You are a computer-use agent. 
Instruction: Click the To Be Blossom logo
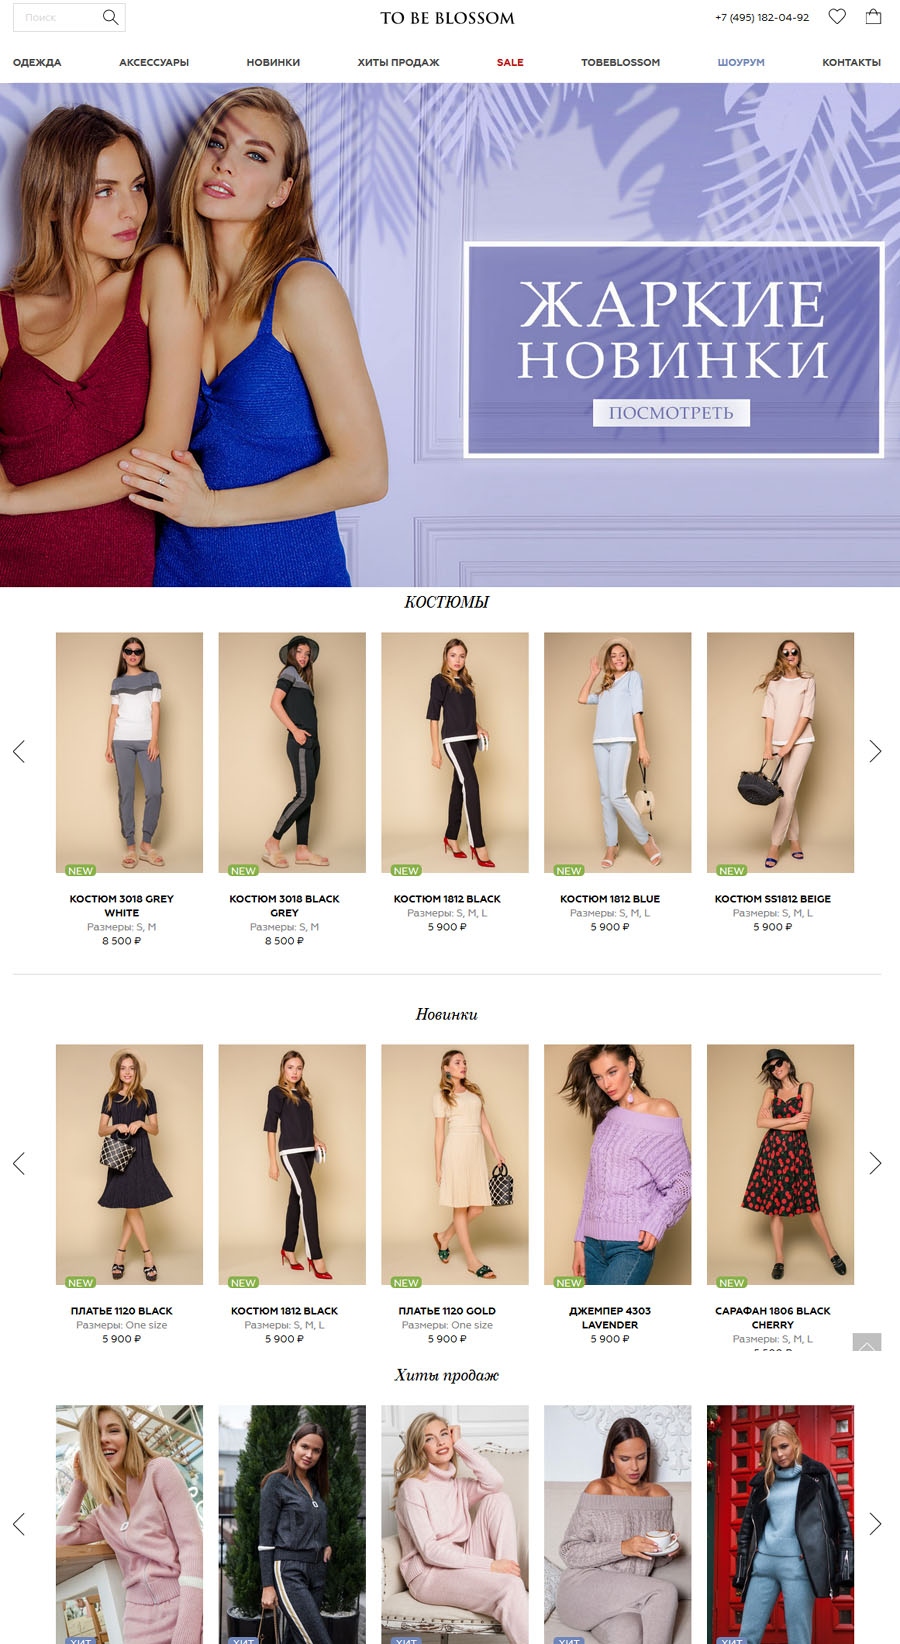447,18
